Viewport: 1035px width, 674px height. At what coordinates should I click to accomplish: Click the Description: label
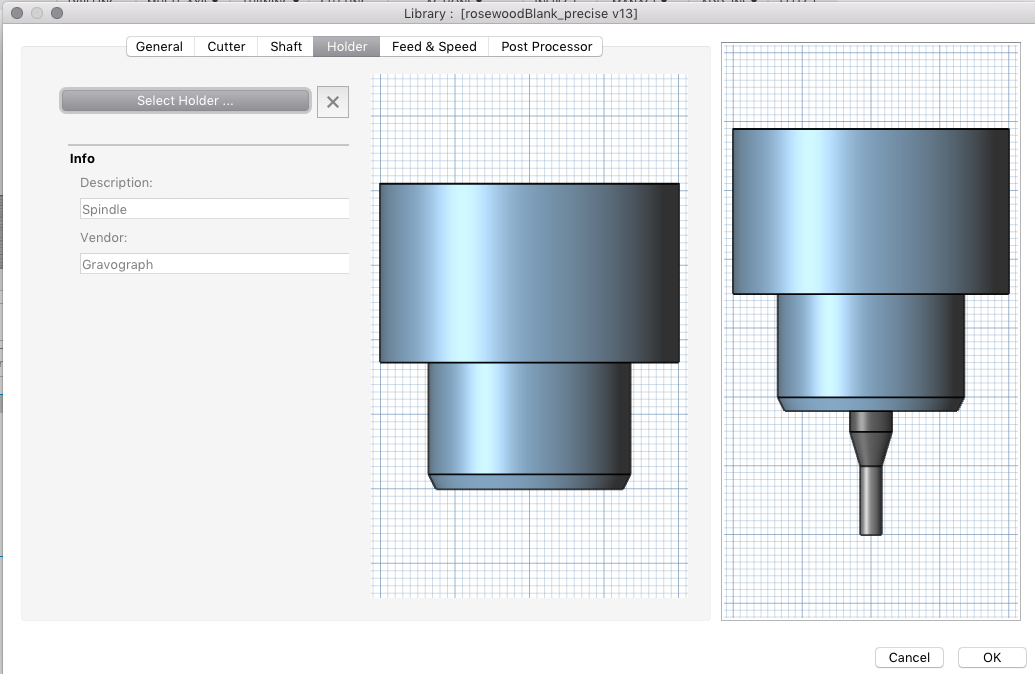(x=116, y=183)
